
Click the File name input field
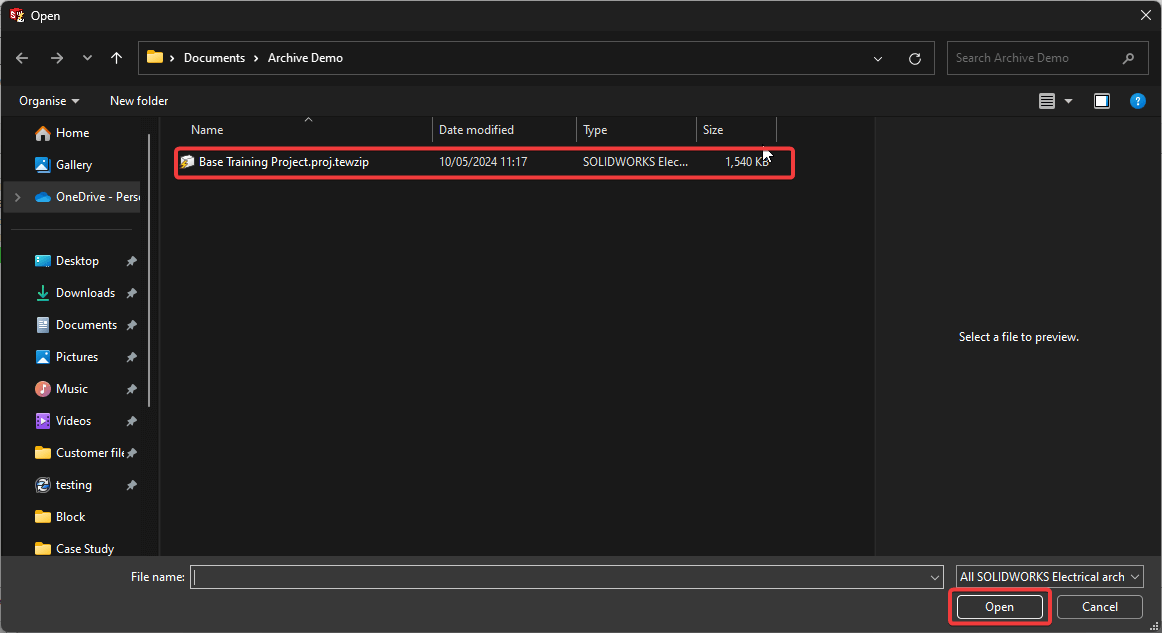point(560,577)
